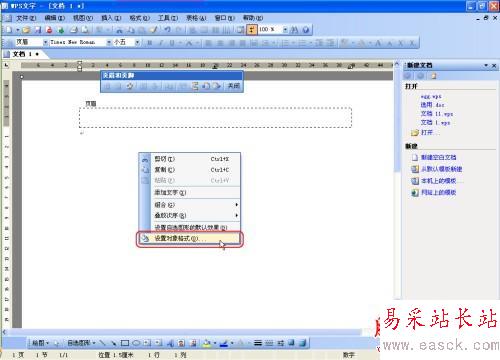
Task: Choose 设置对象格式 from context menu
Action: pos(189,239)
